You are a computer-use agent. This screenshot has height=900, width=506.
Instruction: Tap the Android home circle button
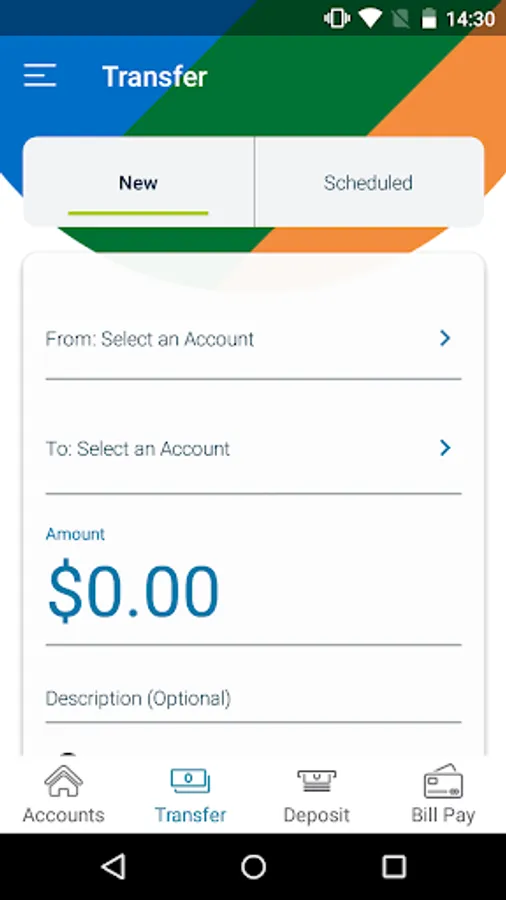click(x=253, y=867)
